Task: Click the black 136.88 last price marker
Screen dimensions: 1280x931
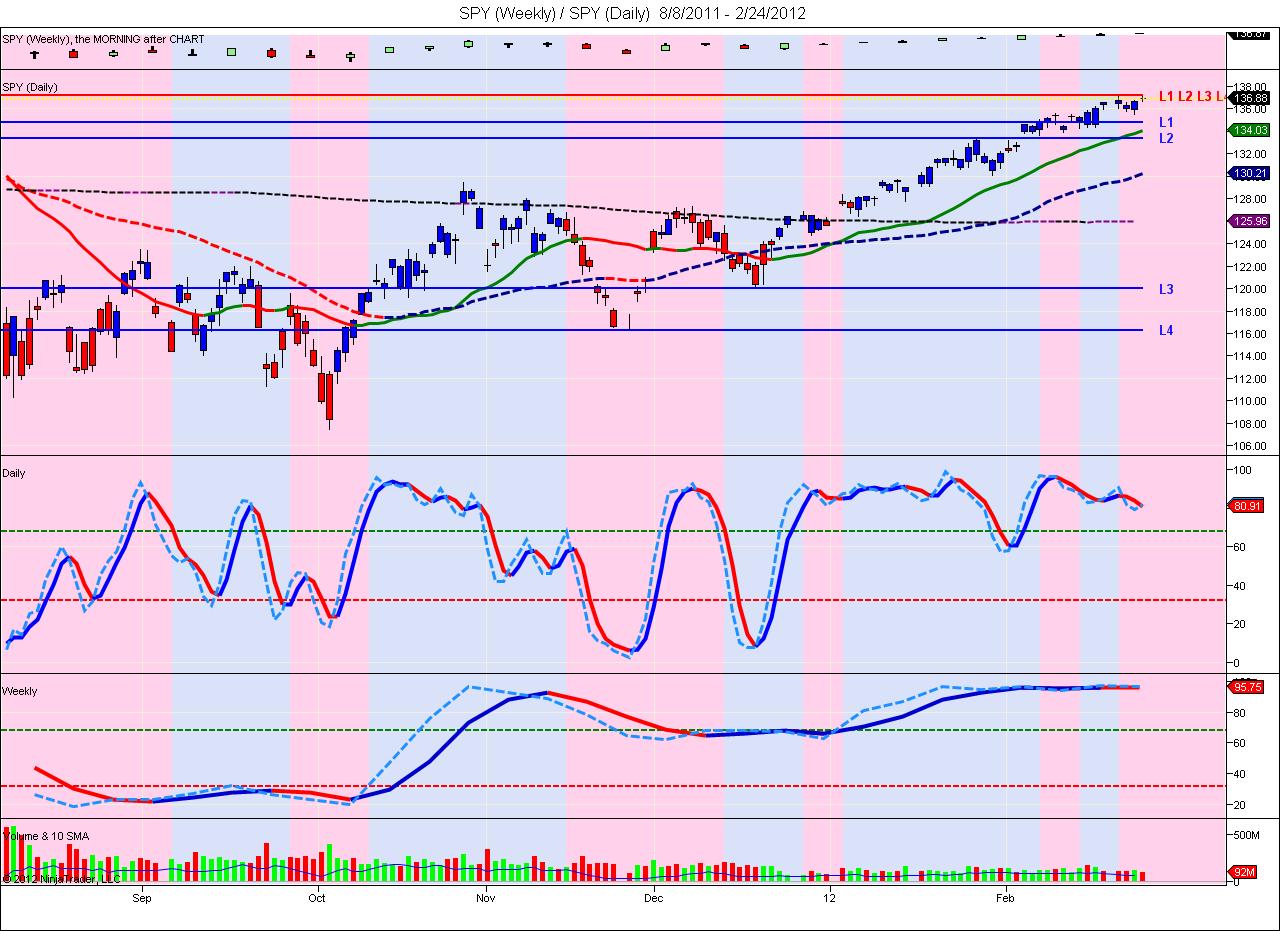Action: [x=1249, y=98]
